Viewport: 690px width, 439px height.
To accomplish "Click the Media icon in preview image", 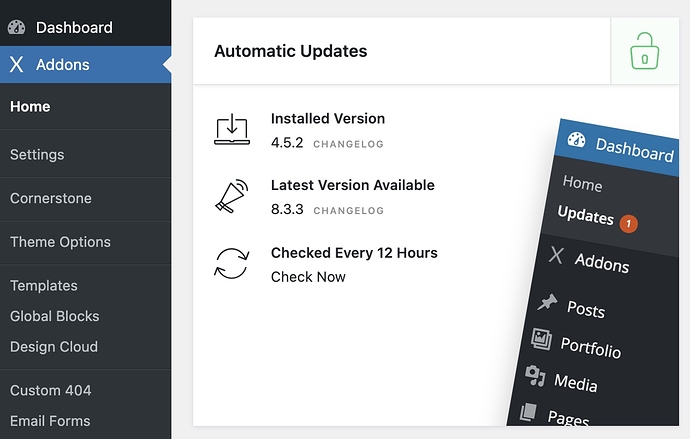I will tap(535, 376).
